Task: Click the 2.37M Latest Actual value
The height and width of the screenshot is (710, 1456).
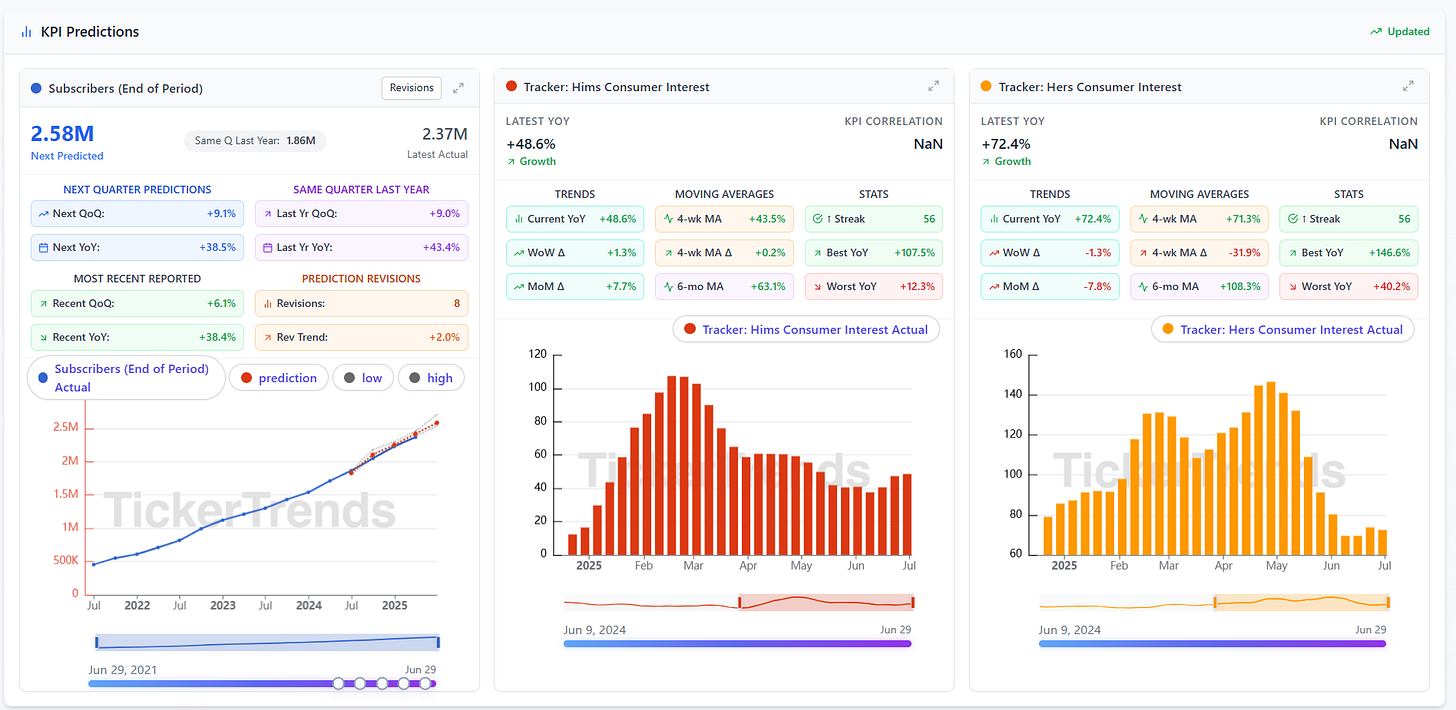Action: [444, 134]
